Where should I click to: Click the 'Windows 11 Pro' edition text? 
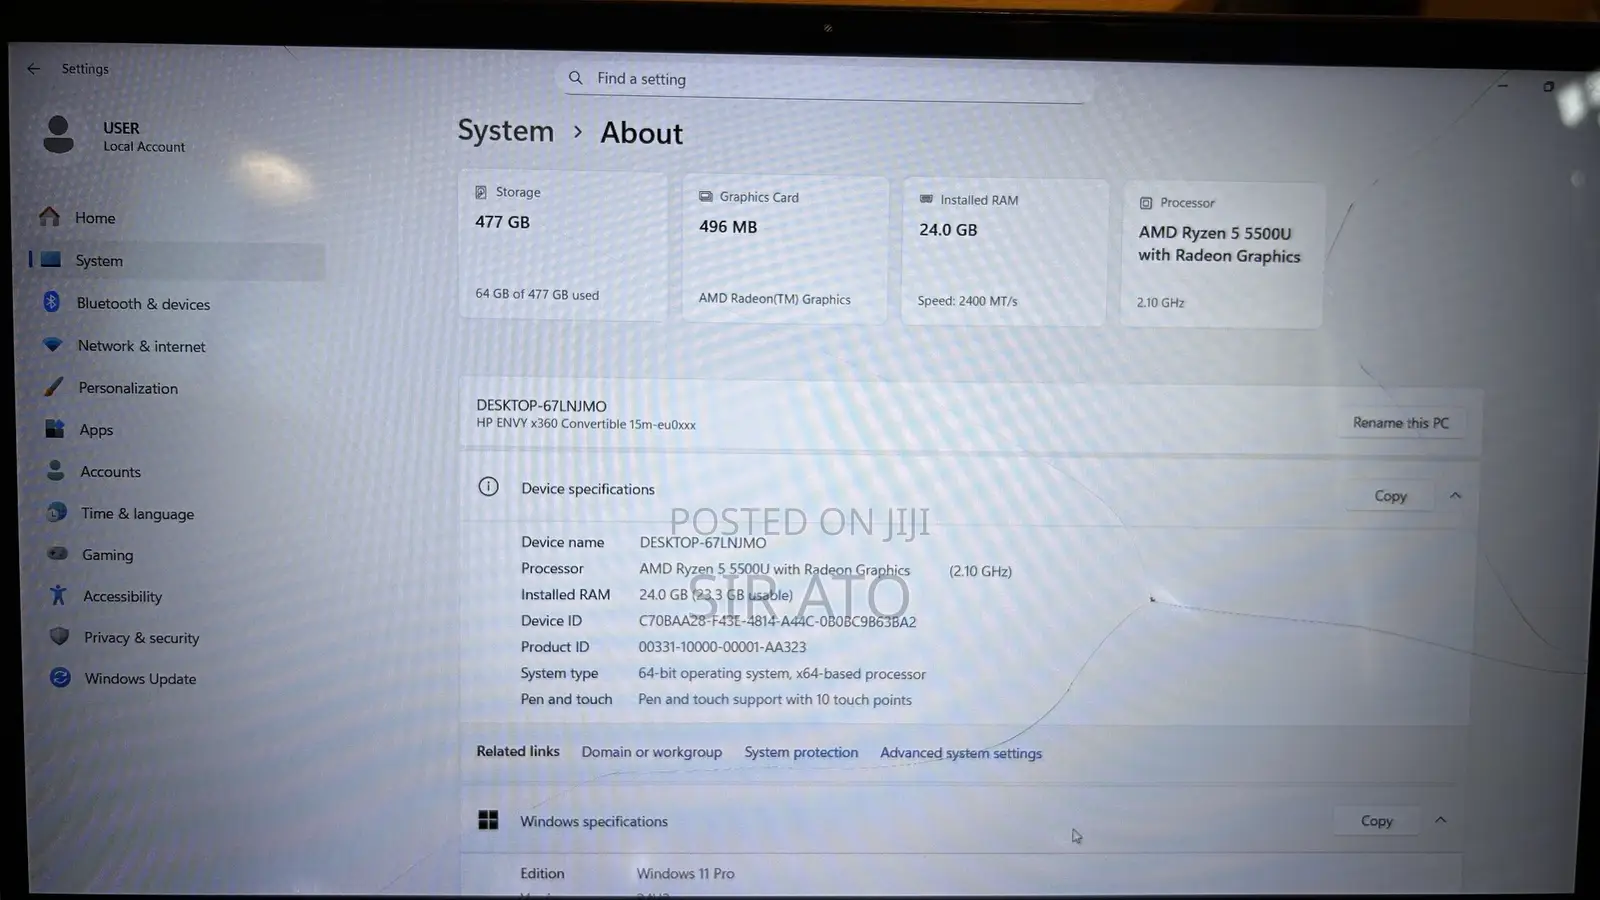(x=685, y=873)
